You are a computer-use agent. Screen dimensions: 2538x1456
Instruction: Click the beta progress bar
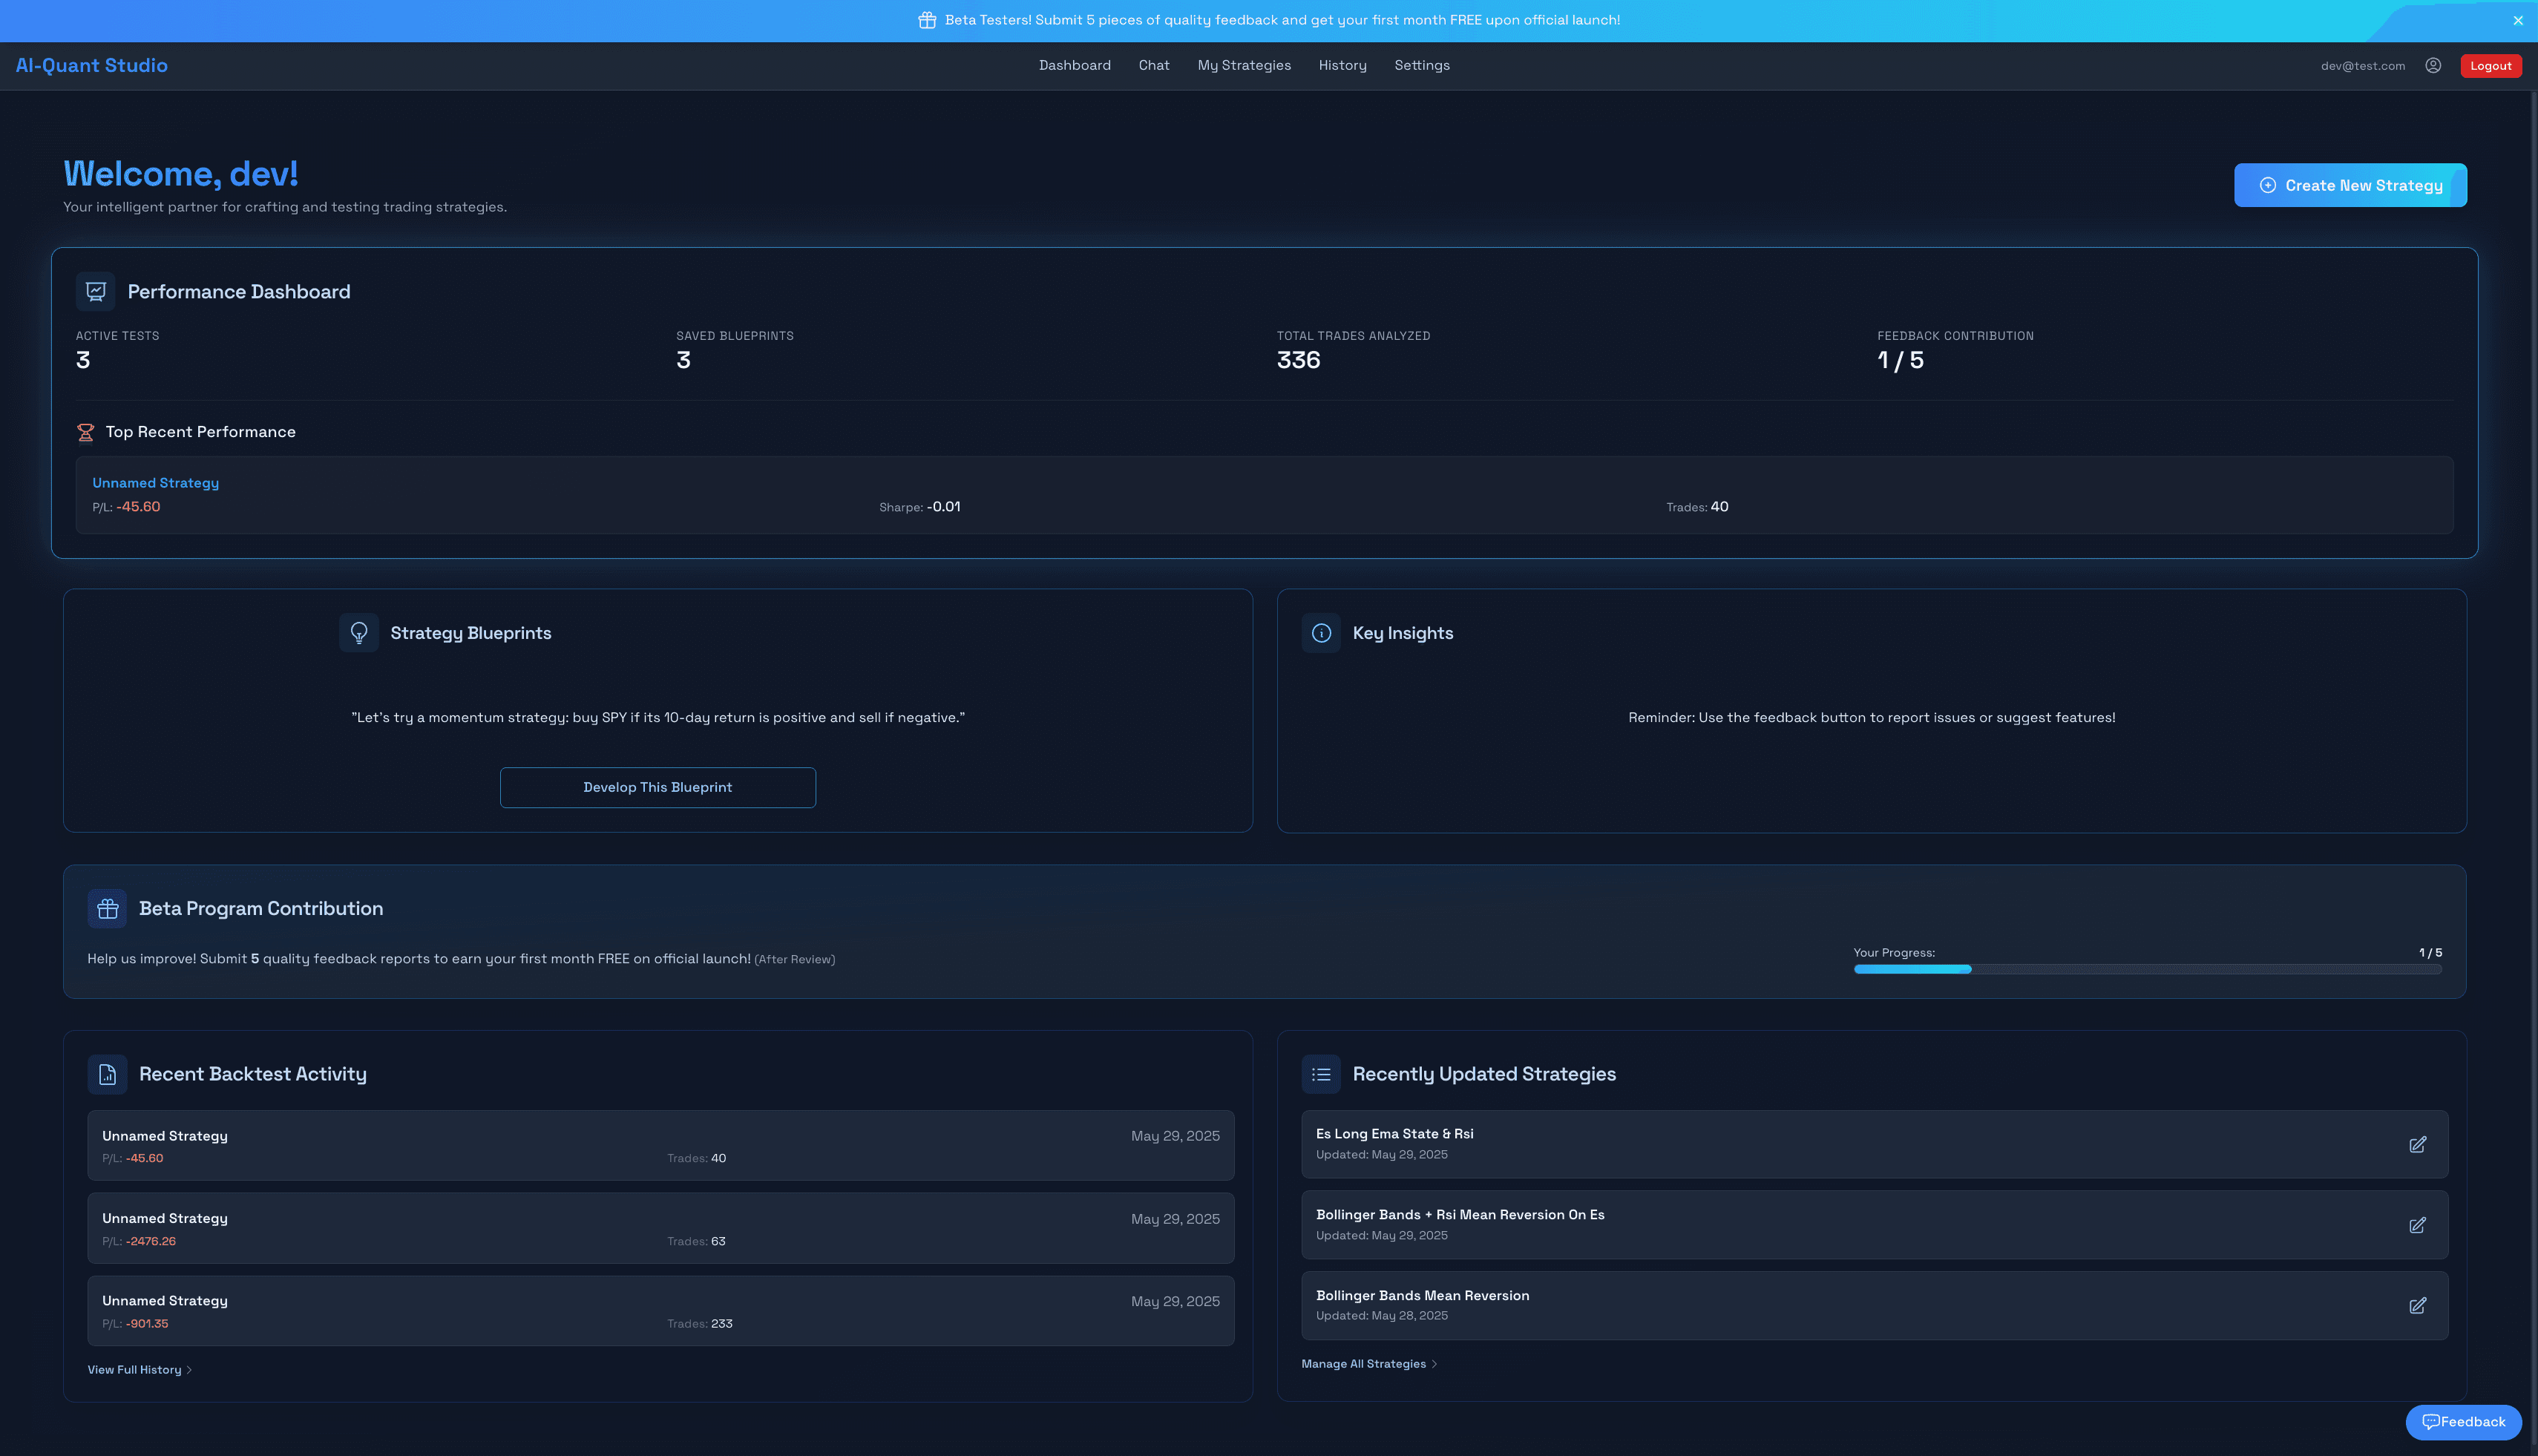pyautogui.click(x=2147, y=969)
